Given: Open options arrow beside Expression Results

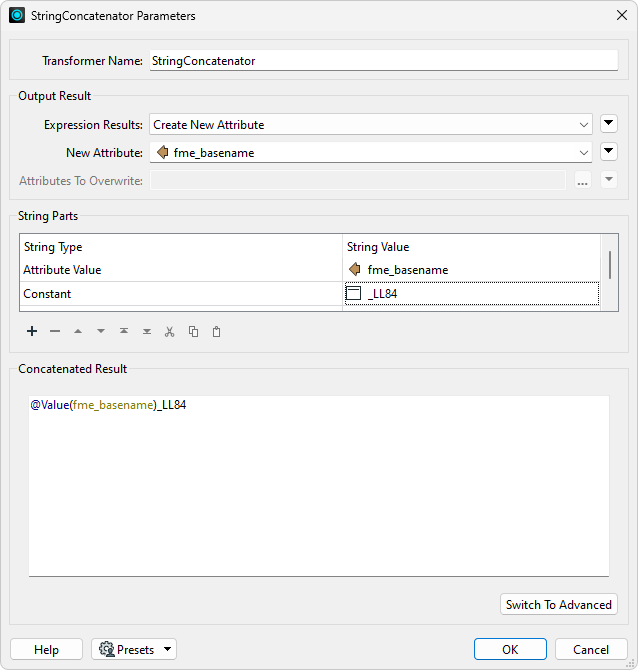Looking at the screenshot, I should pyautogui.click(x=609, y=123).
